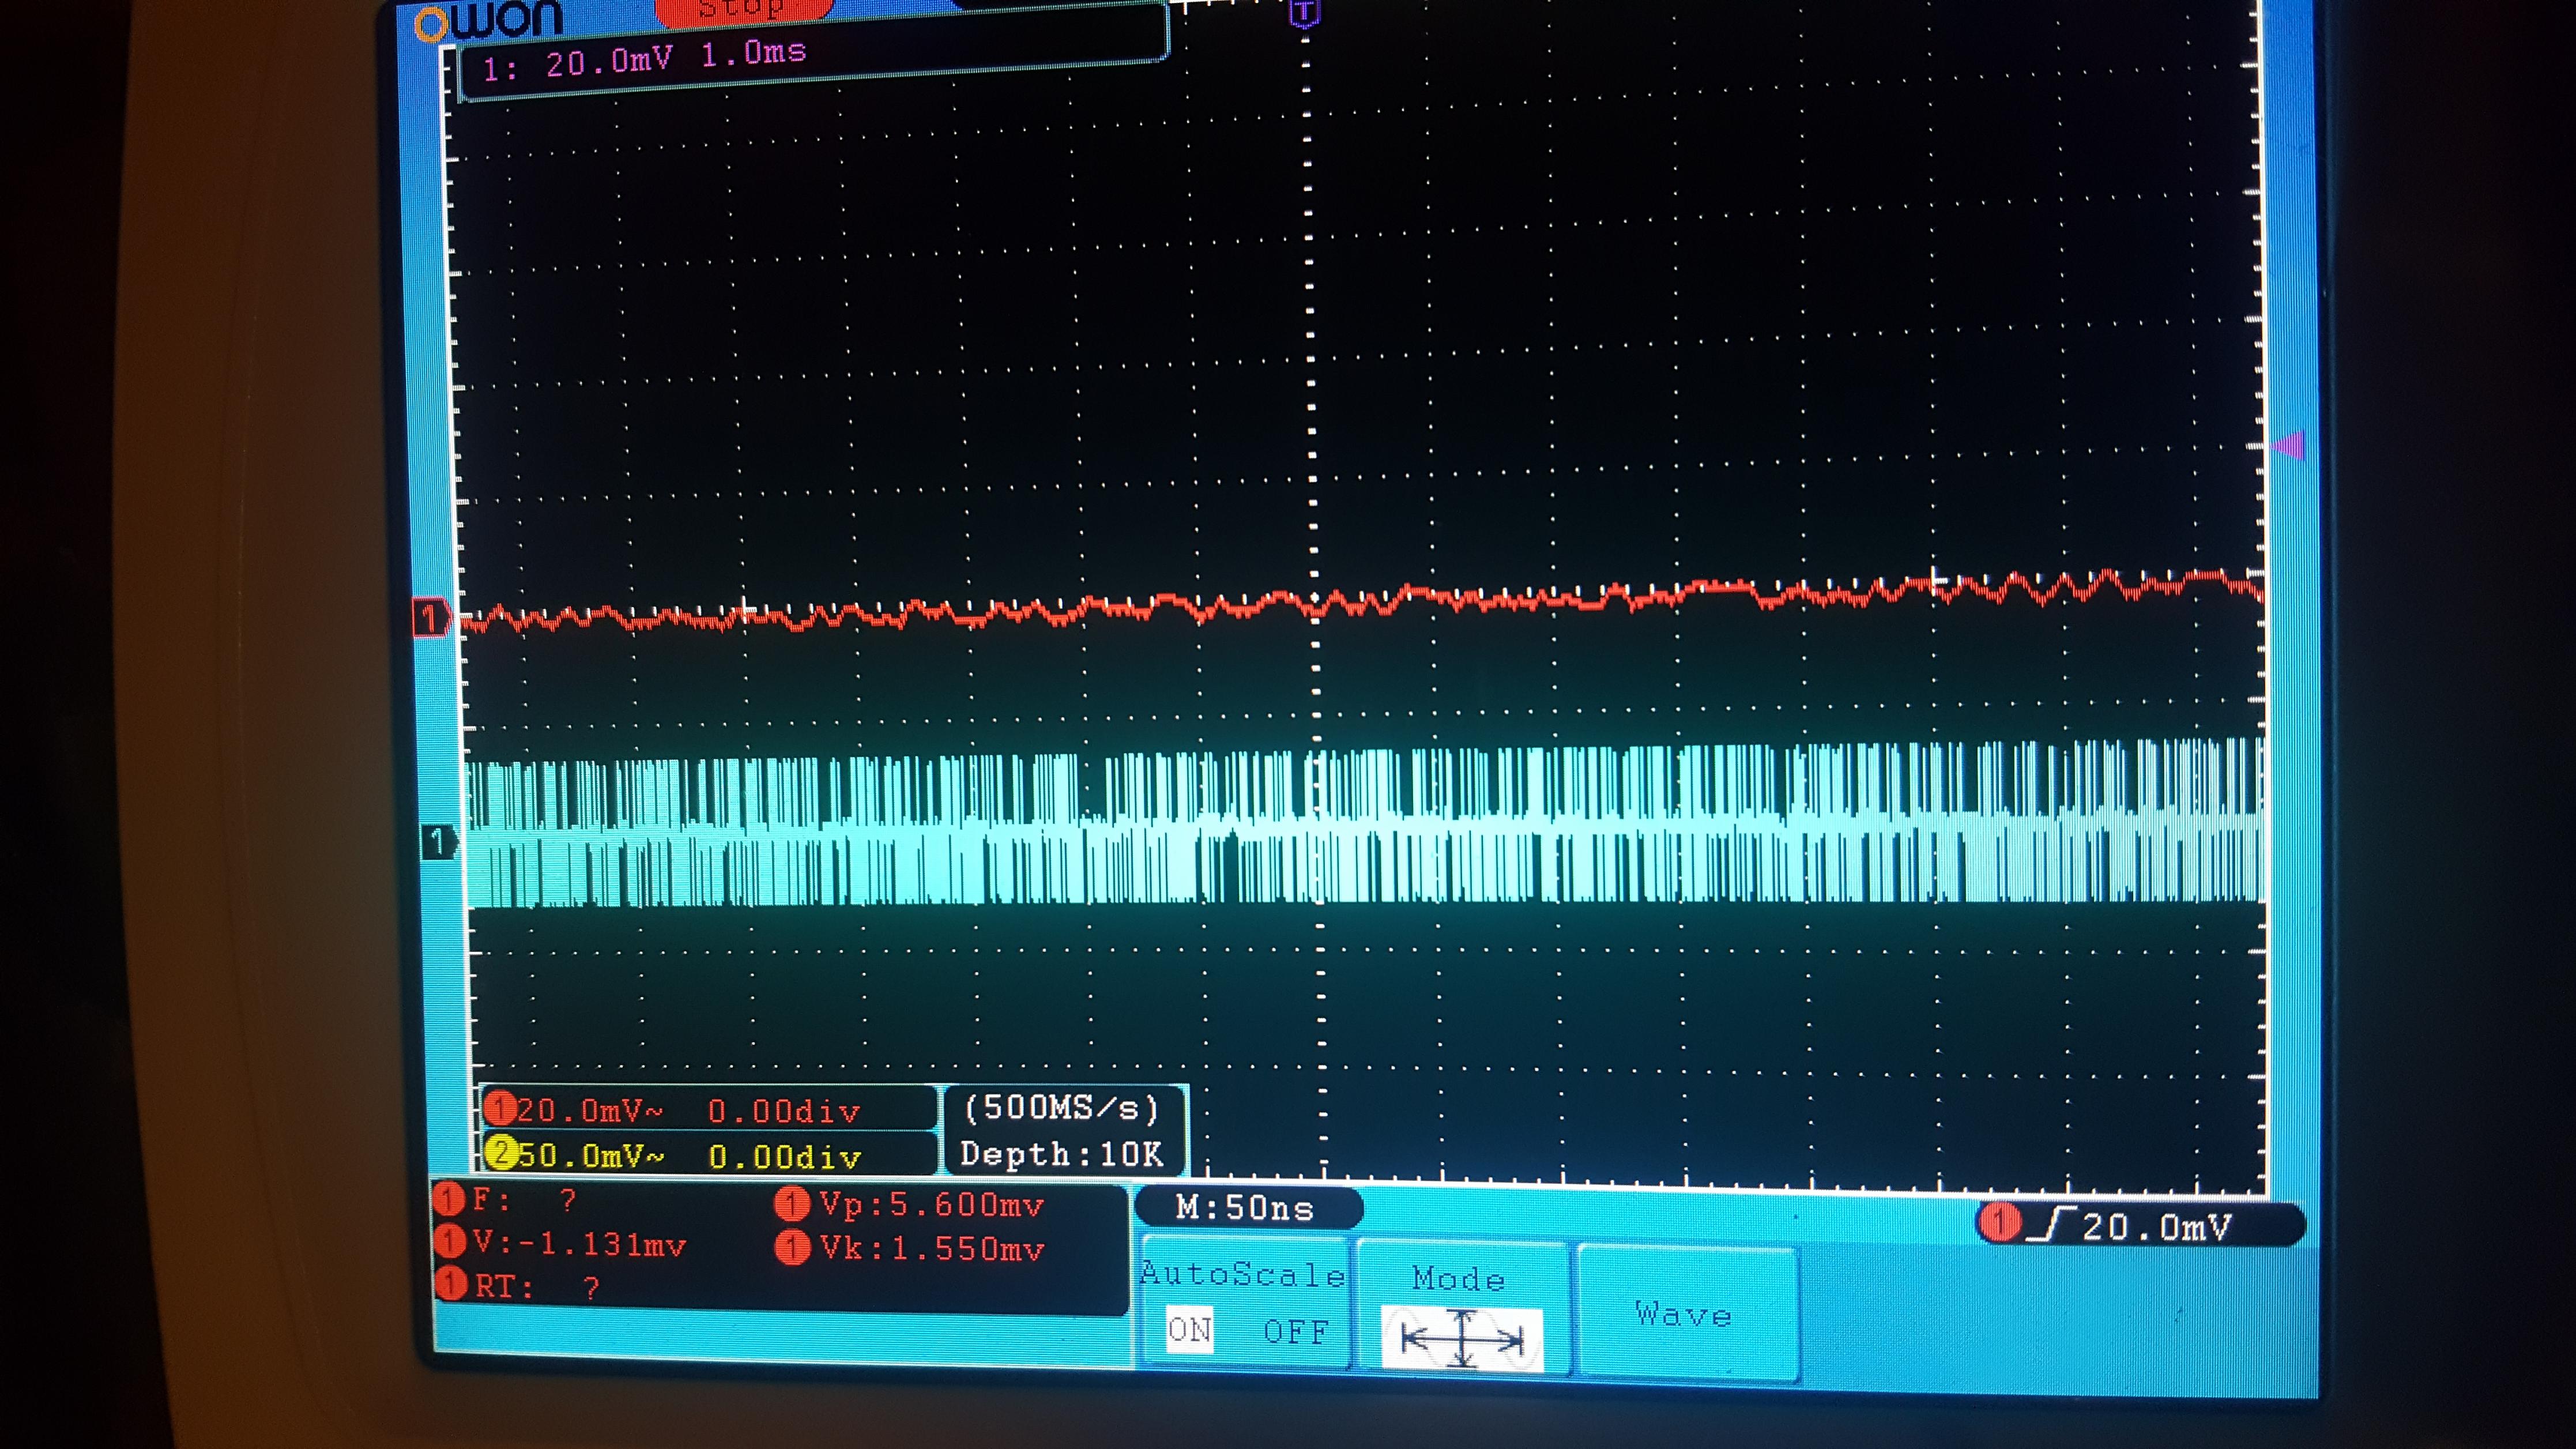The height and width of the screenshot is (1449, 2576).
Task: Choose the horizontal-vertical Mode icon
Action: click(x=1462, y=1338)
